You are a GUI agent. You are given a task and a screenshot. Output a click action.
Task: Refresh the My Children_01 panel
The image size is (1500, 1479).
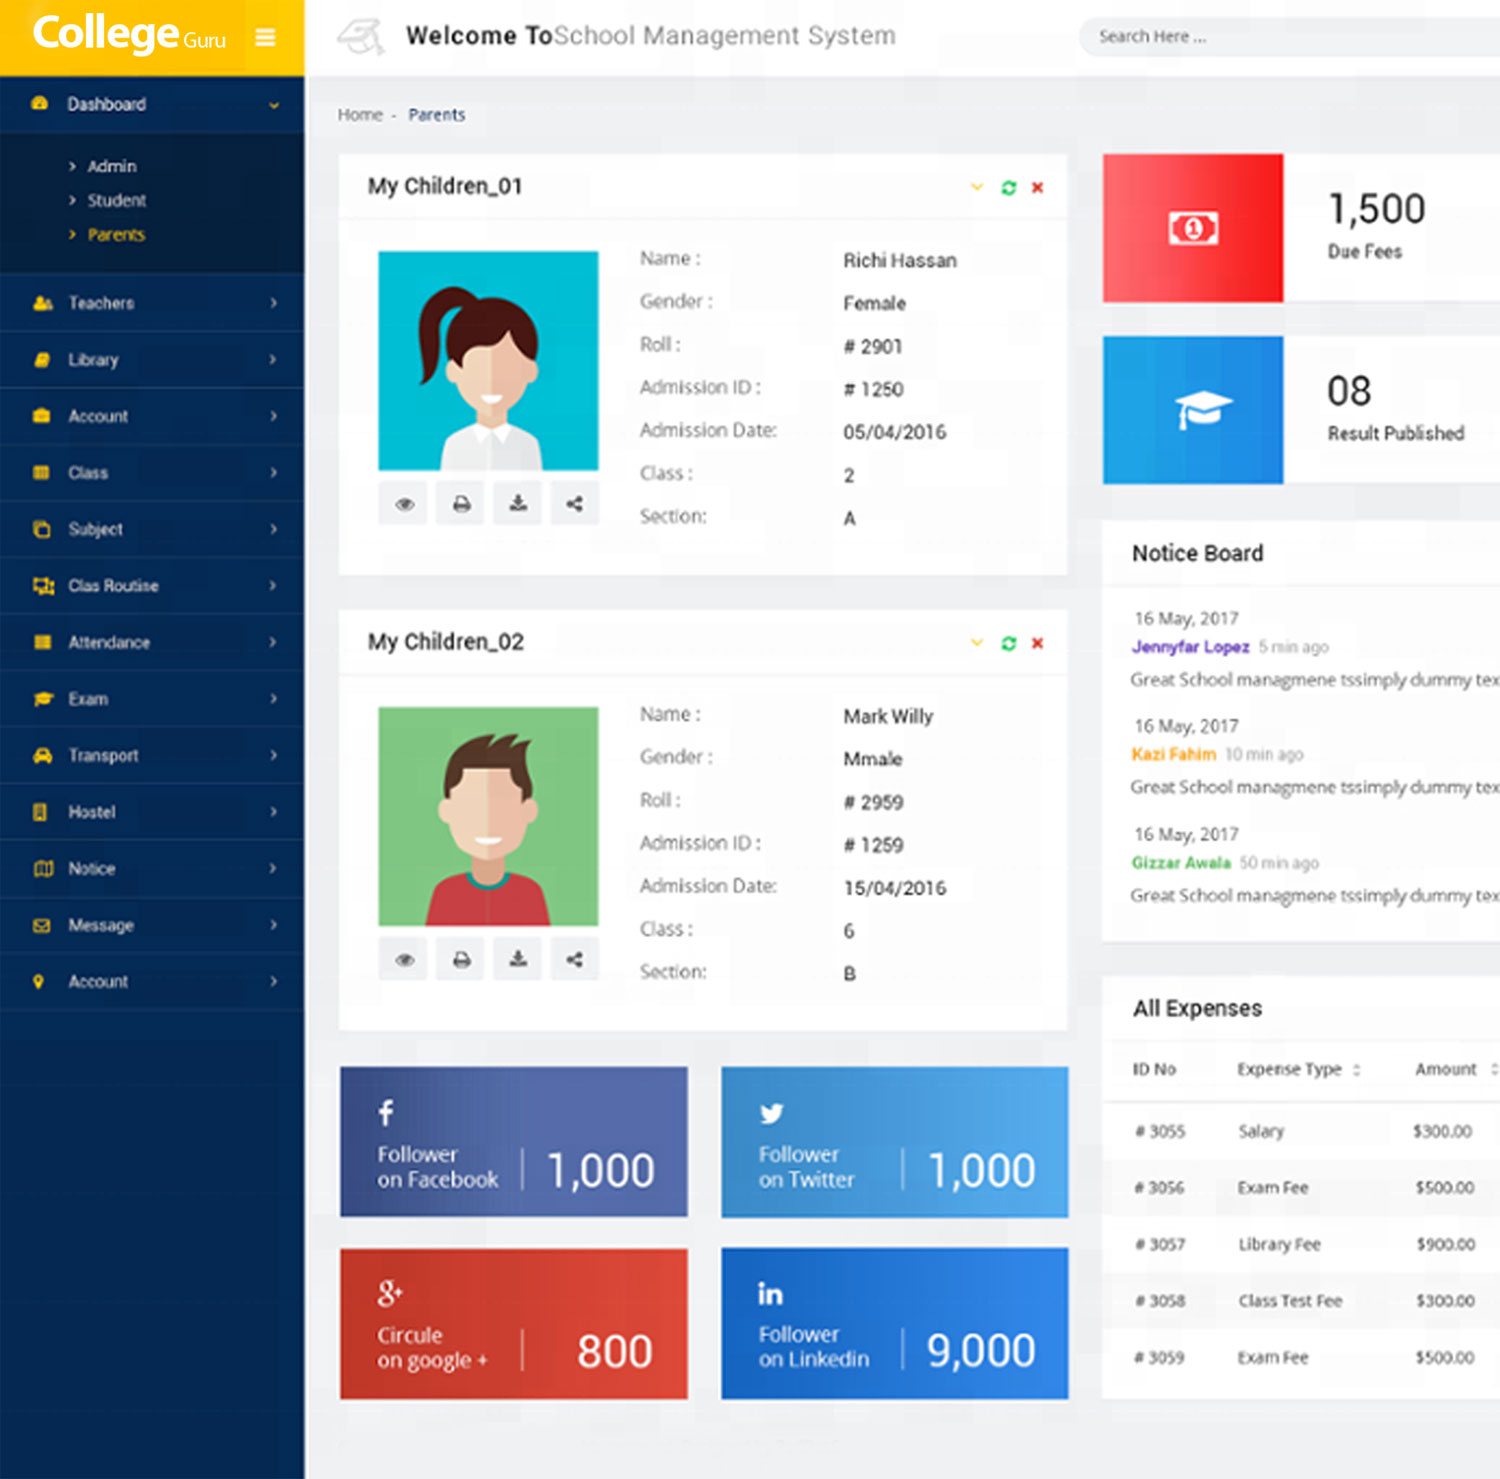point(1008,188)
